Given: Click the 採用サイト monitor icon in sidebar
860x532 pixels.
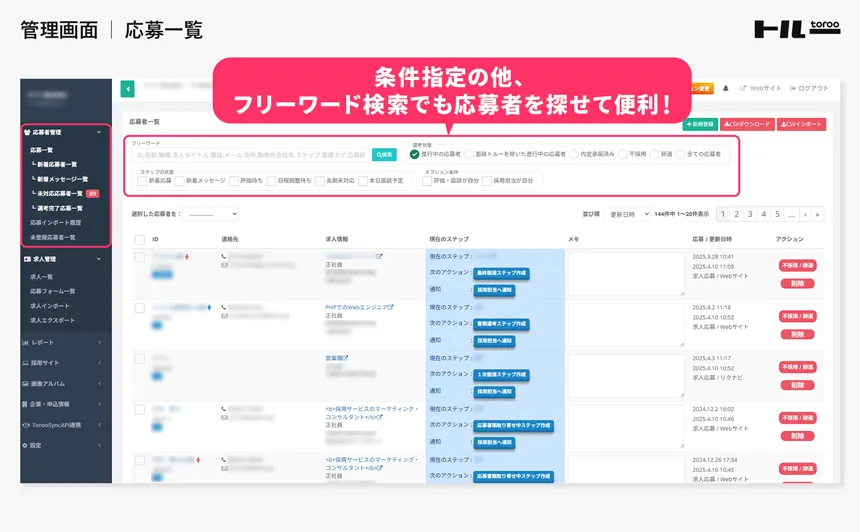Looking at the screenshot, I should pos(25,363).
